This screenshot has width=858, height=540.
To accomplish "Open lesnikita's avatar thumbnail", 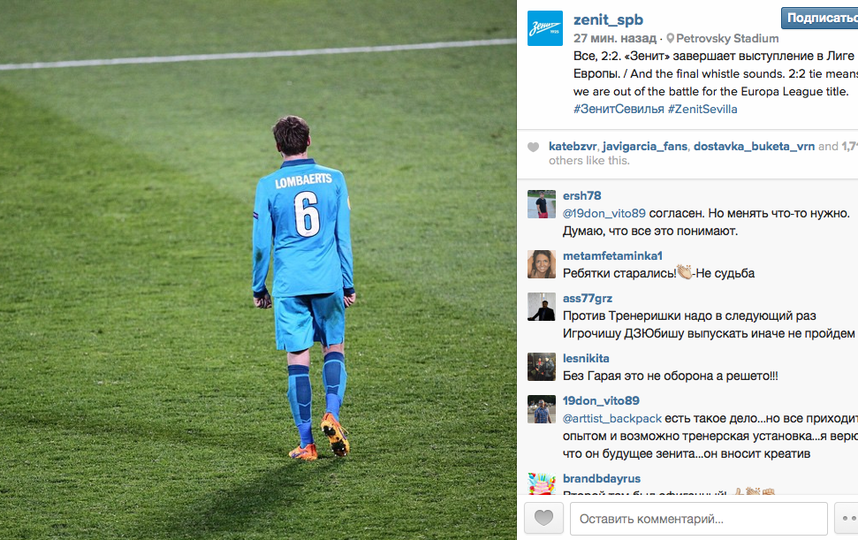I will coord(541,367).
